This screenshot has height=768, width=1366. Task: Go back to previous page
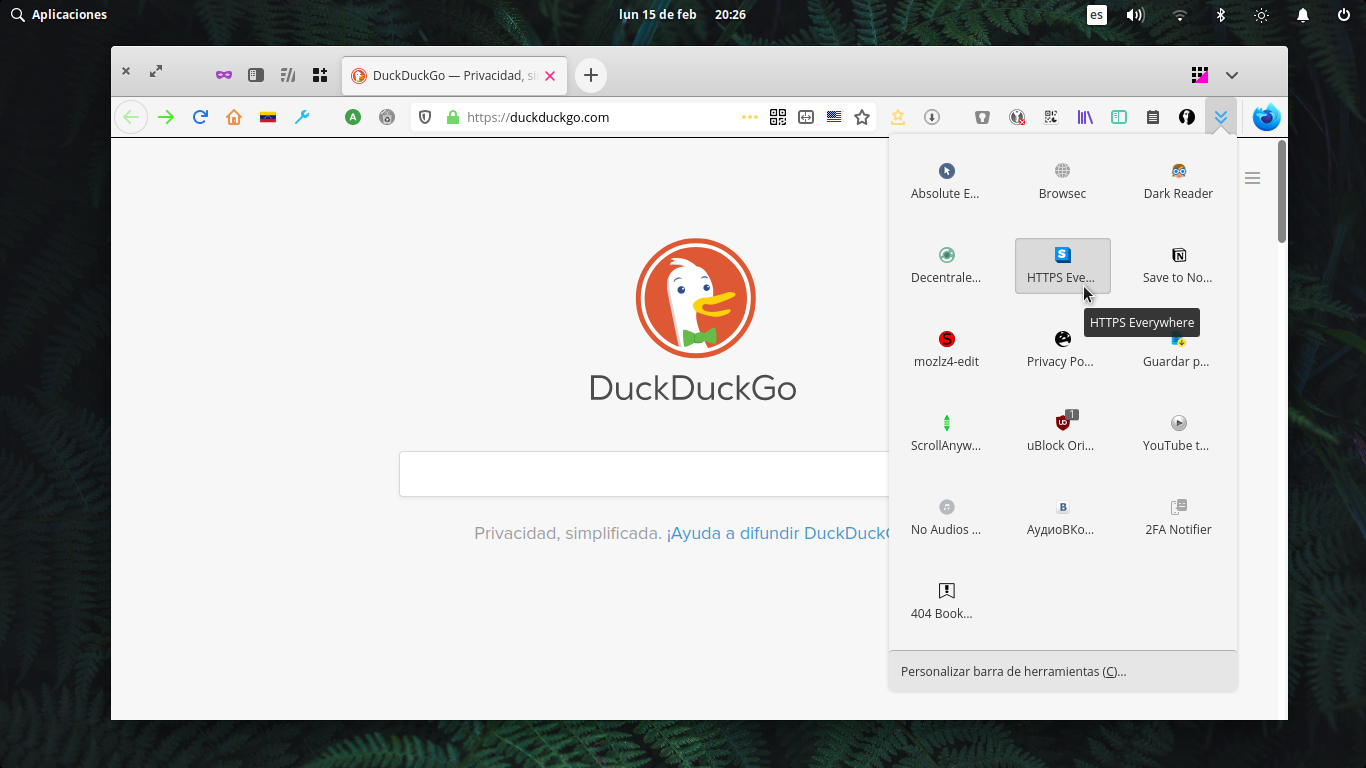pos(131,117)
